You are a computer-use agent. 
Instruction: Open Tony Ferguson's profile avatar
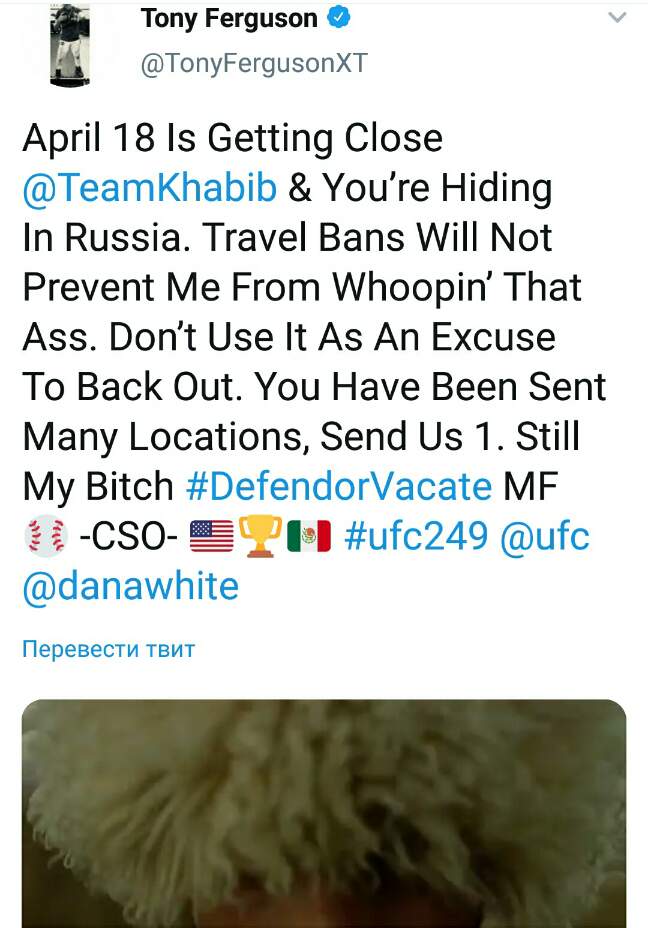70,46
